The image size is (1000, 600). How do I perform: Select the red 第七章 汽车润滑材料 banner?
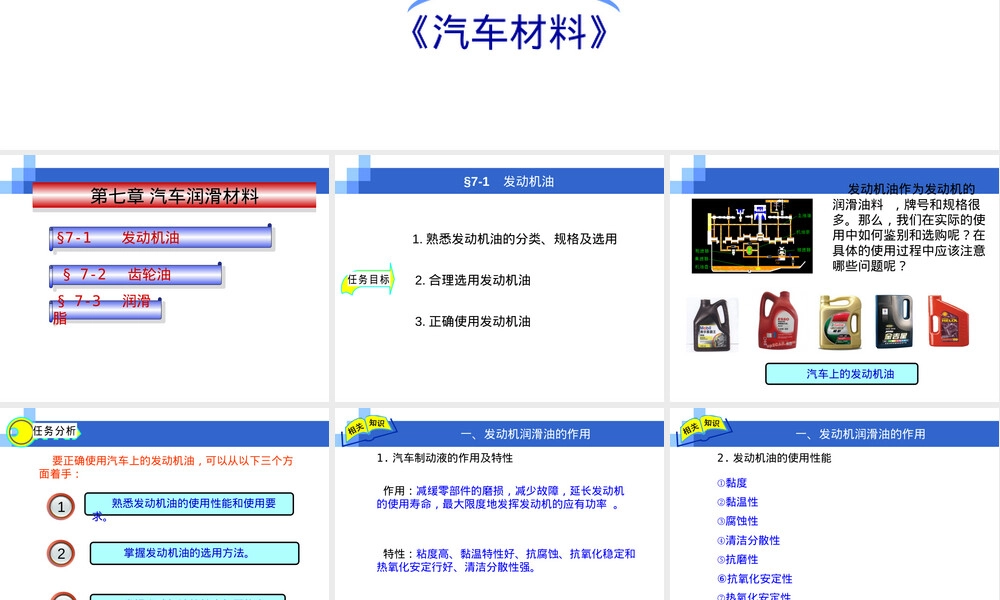coord(174,196)
